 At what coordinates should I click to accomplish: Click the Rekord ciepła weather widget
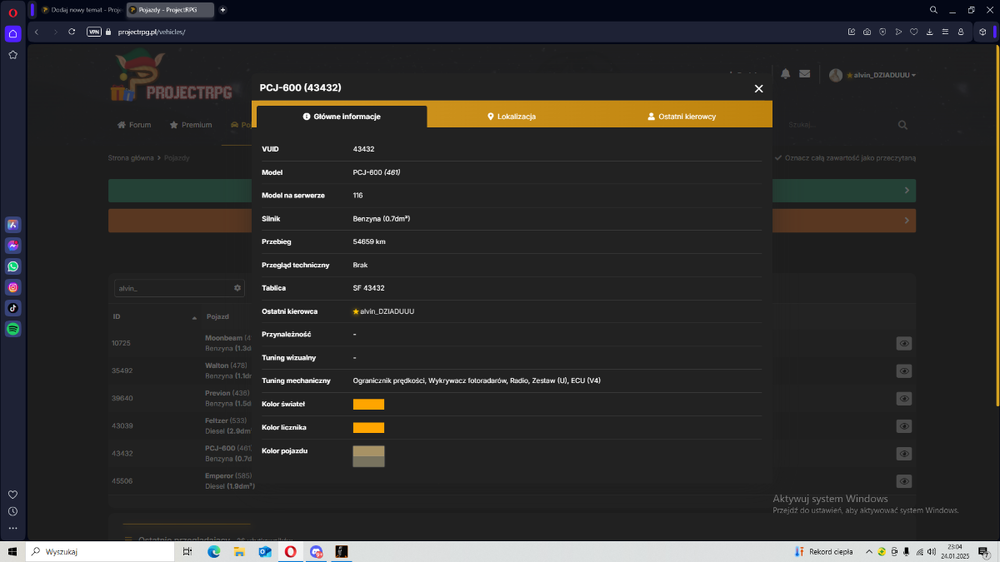coord(824,552)
